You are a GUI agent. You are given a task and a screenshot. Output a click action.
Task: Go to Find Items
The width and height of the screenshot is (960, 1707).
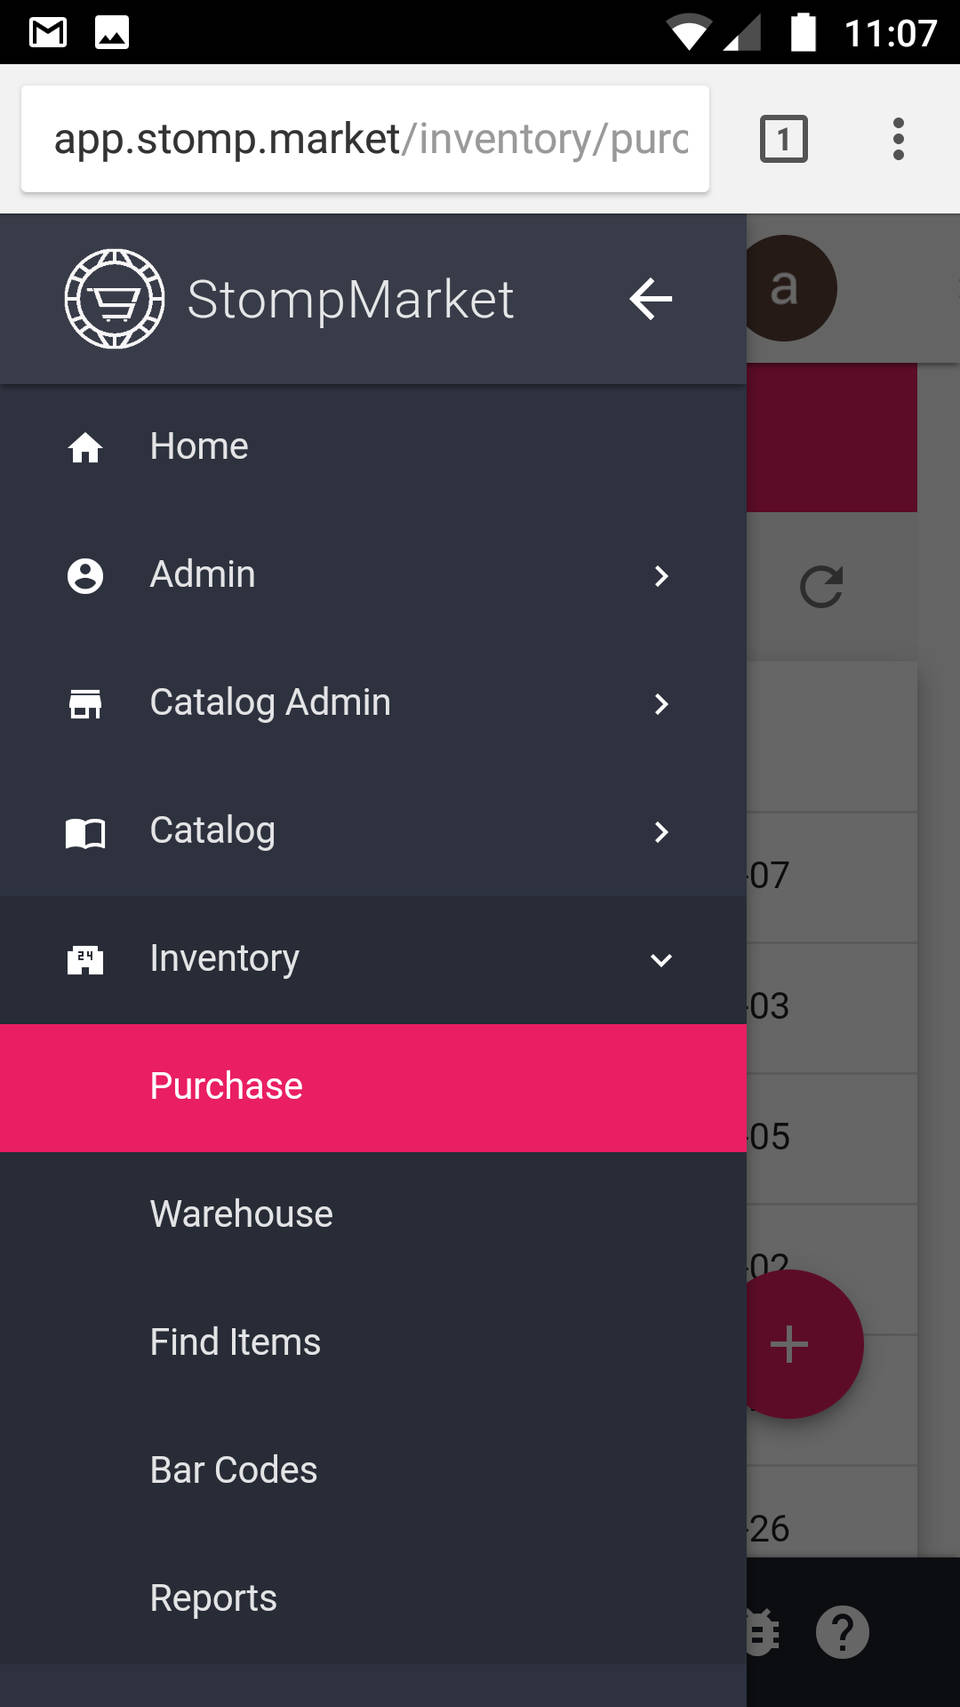point(235,1343)
